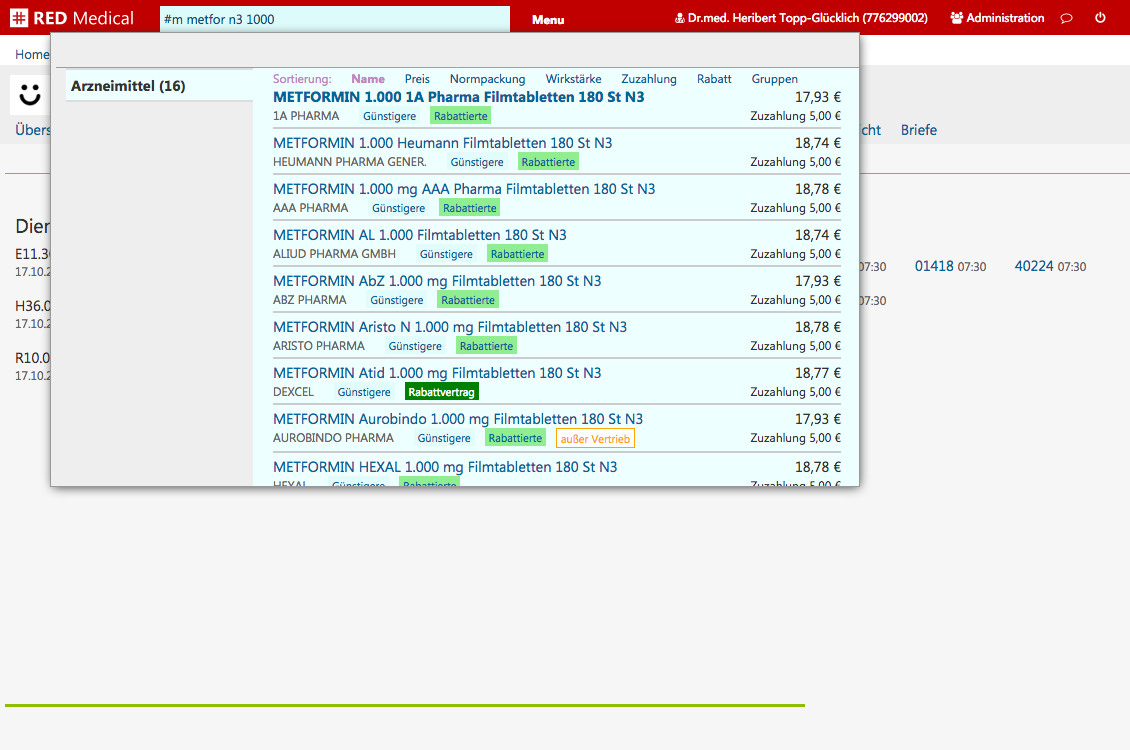Click Günstigere for ALIUD PHARMA GMBH
Image resolution: width=1130 pixels, height=750 pixels.
pos(446,254)
